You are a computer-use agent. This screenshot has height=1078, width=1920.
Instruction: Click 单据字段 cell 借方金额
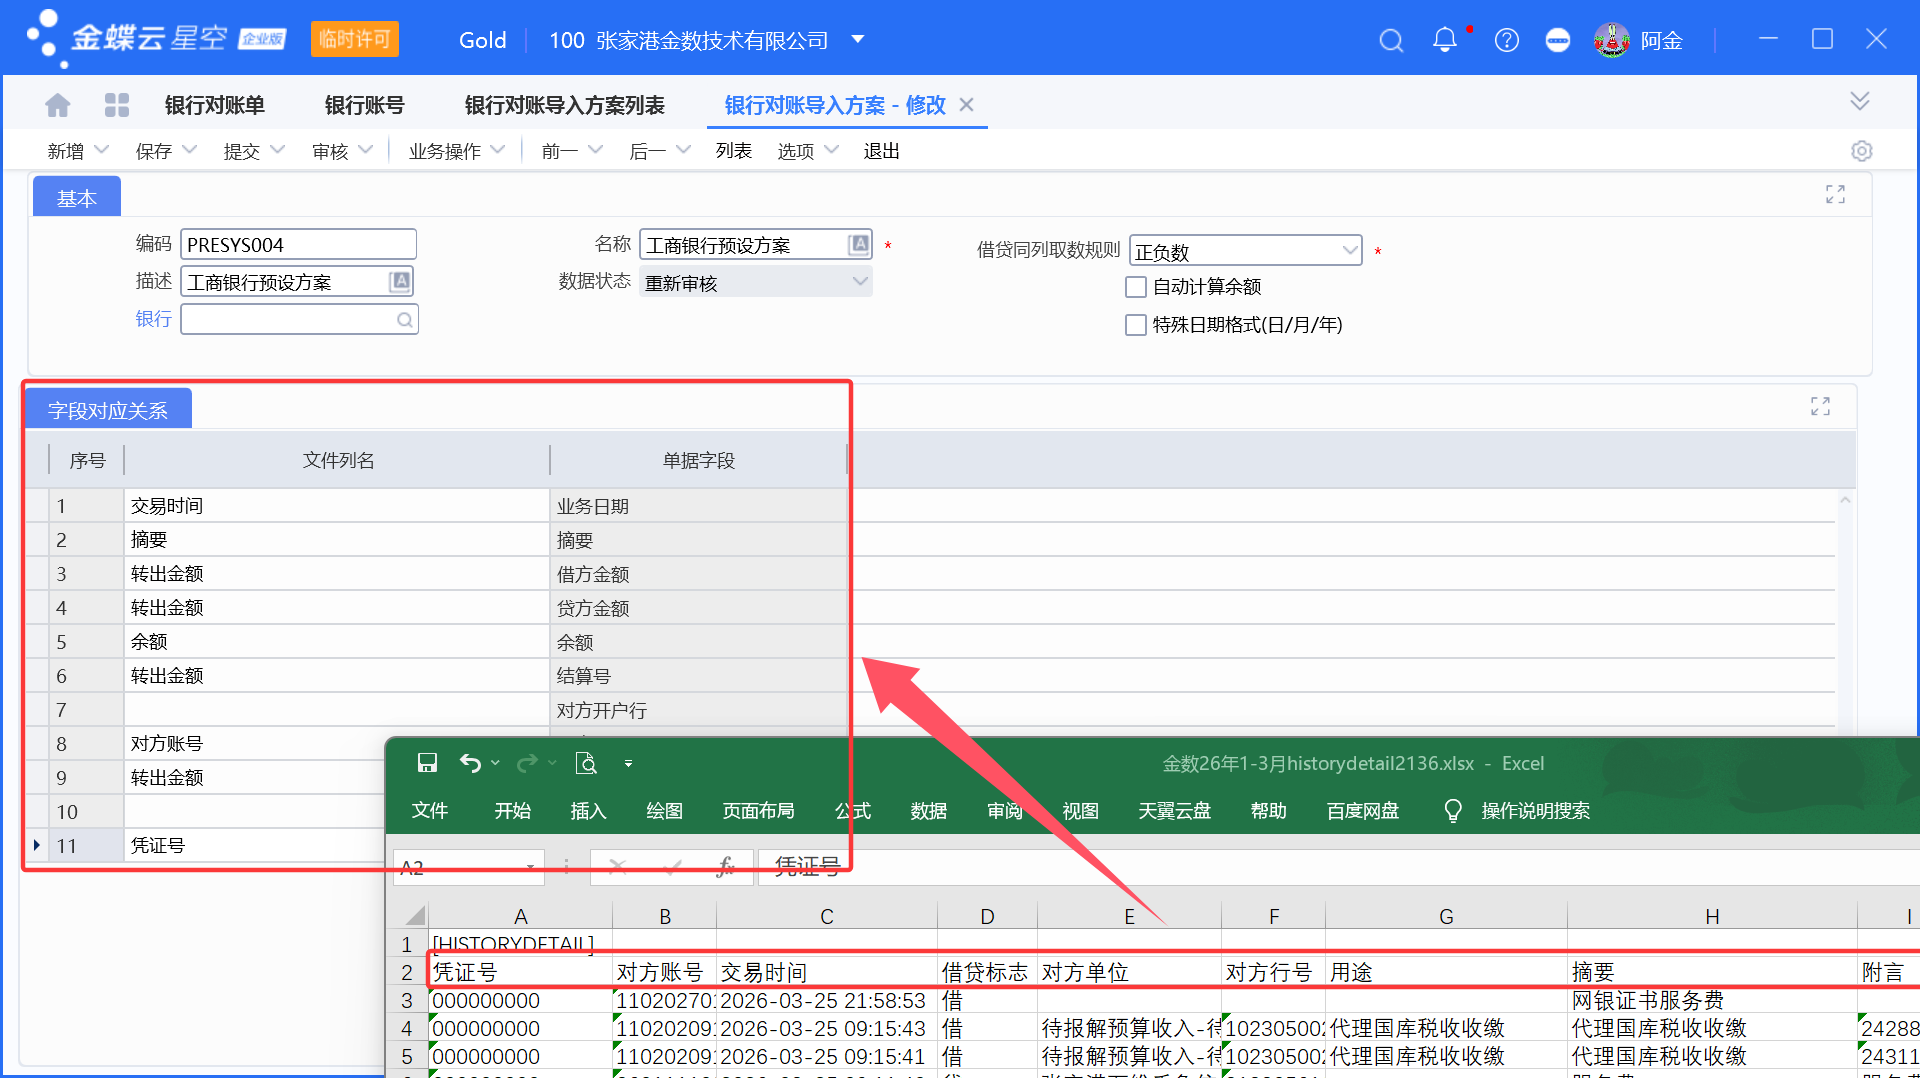click(698, 574)
